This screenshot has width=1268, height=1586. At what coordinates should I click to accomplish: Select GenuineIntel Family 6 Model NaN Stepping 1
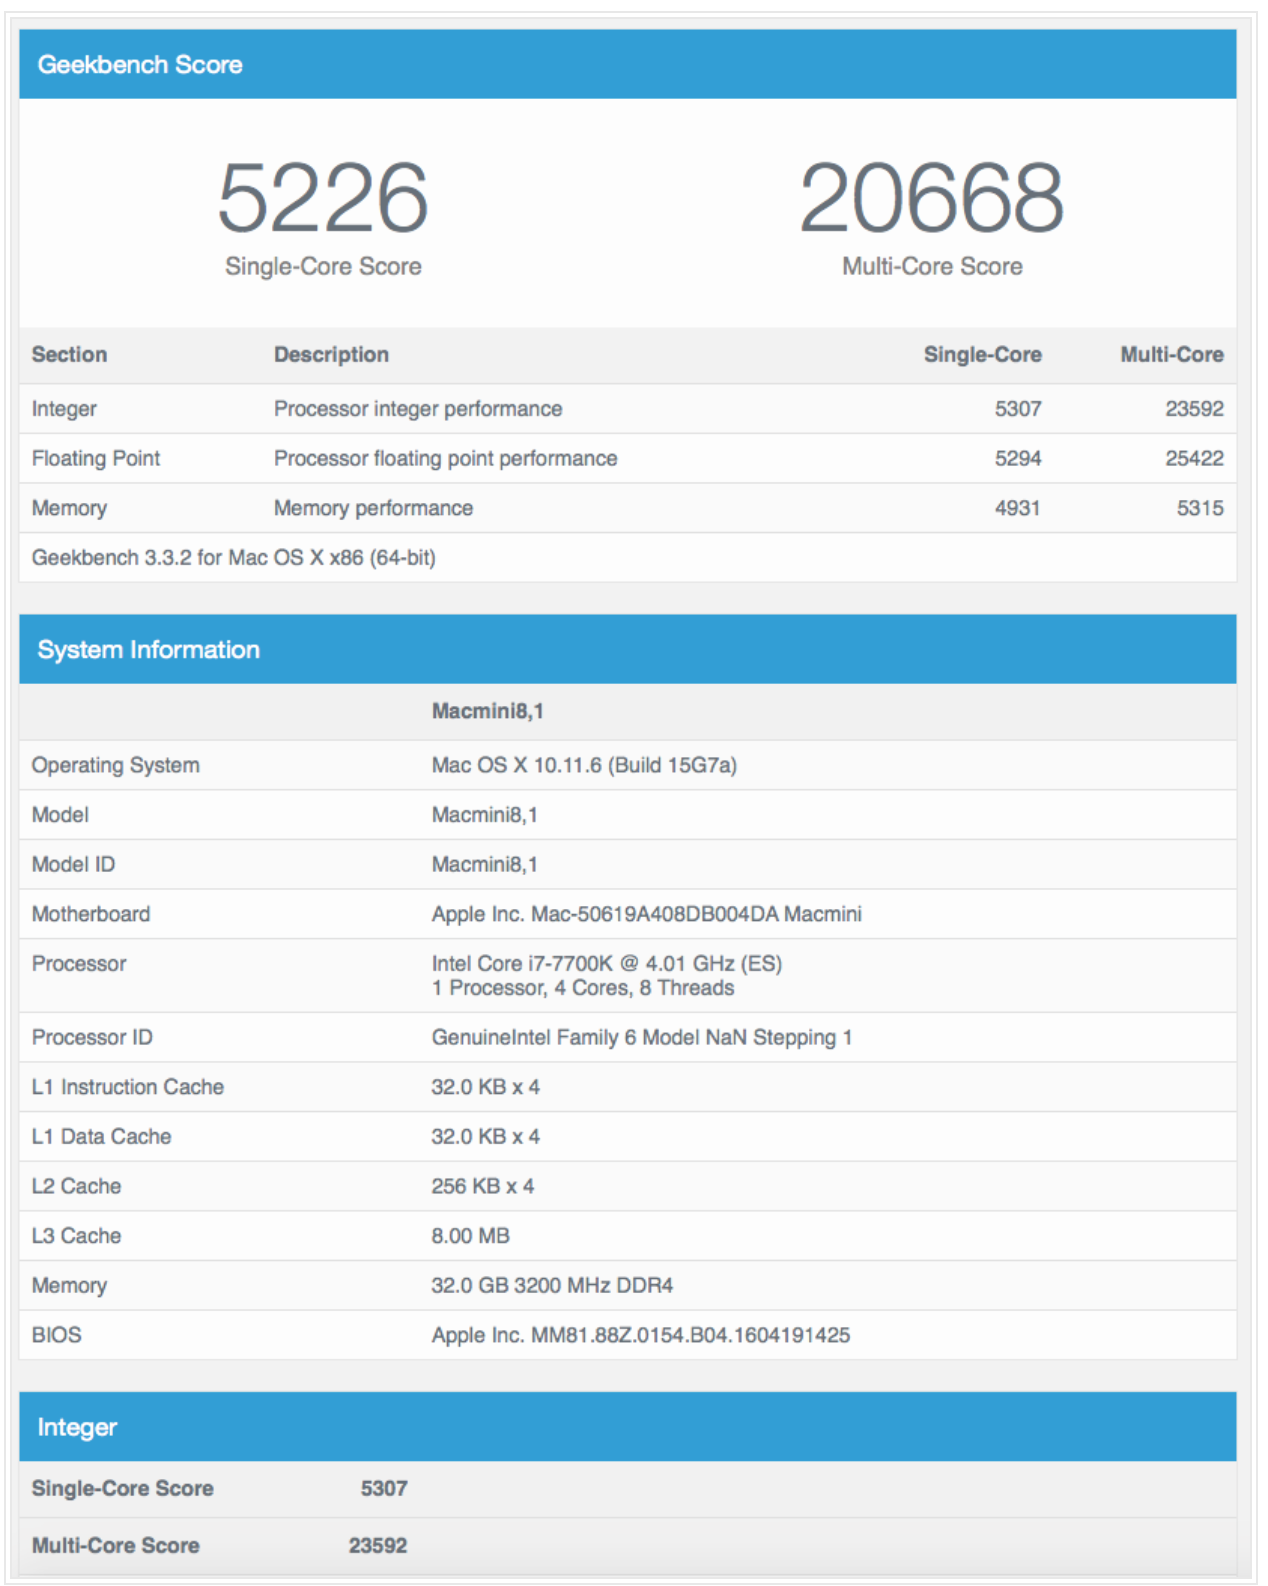641,1037
